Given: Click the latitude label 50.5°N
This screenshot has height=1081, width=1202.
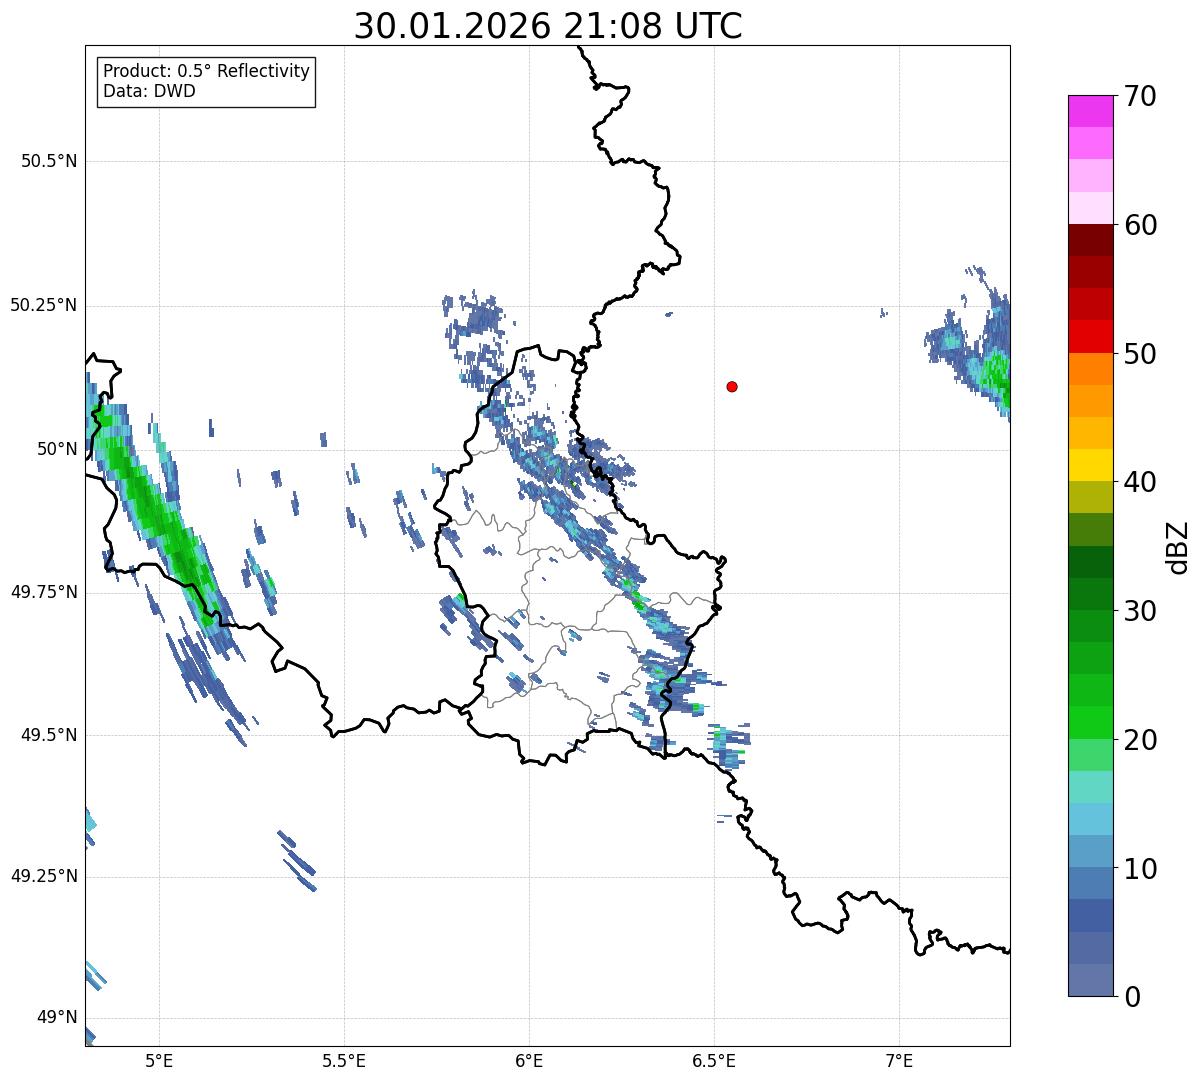Looking at the screenshot, I should point(49,161).
